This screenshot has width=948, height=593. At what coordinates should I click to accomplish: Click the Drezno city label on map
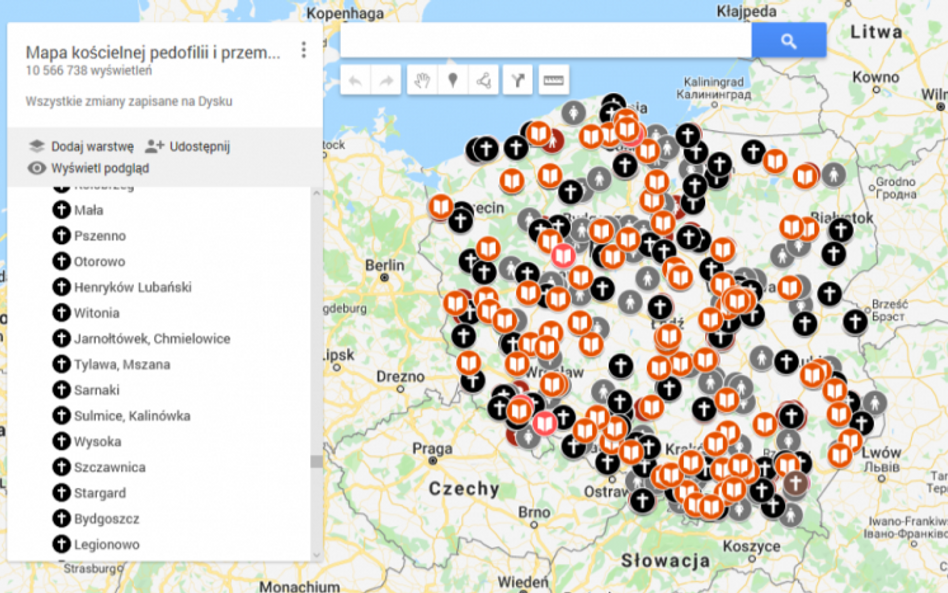[x=400, y=377]
